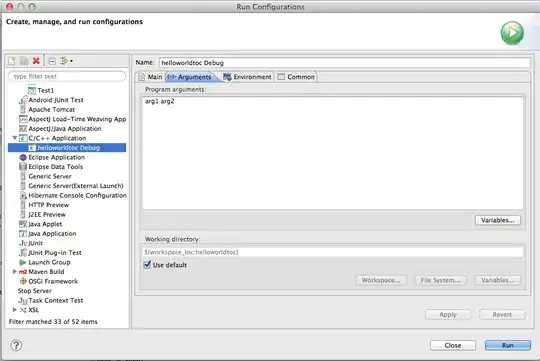
Task: Click the File System... button
Action: [440, 280]
